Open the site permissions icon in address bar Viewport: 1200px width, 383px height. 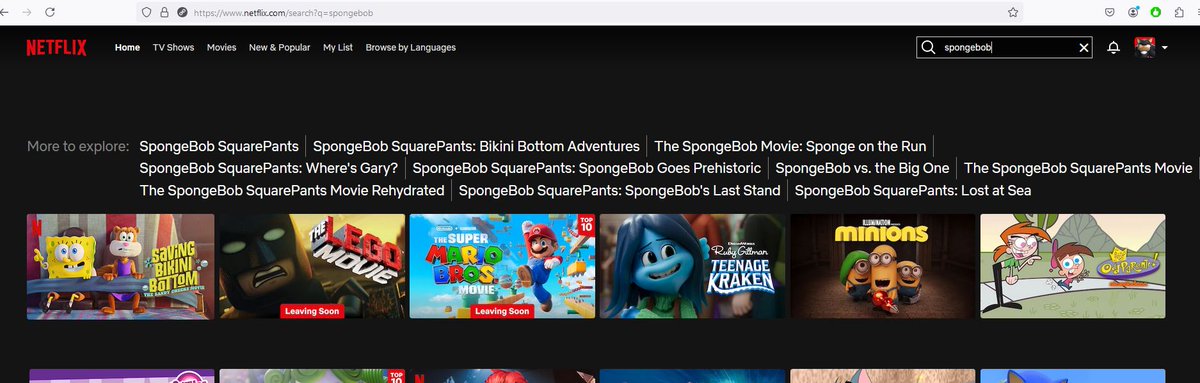coord(182,12)
